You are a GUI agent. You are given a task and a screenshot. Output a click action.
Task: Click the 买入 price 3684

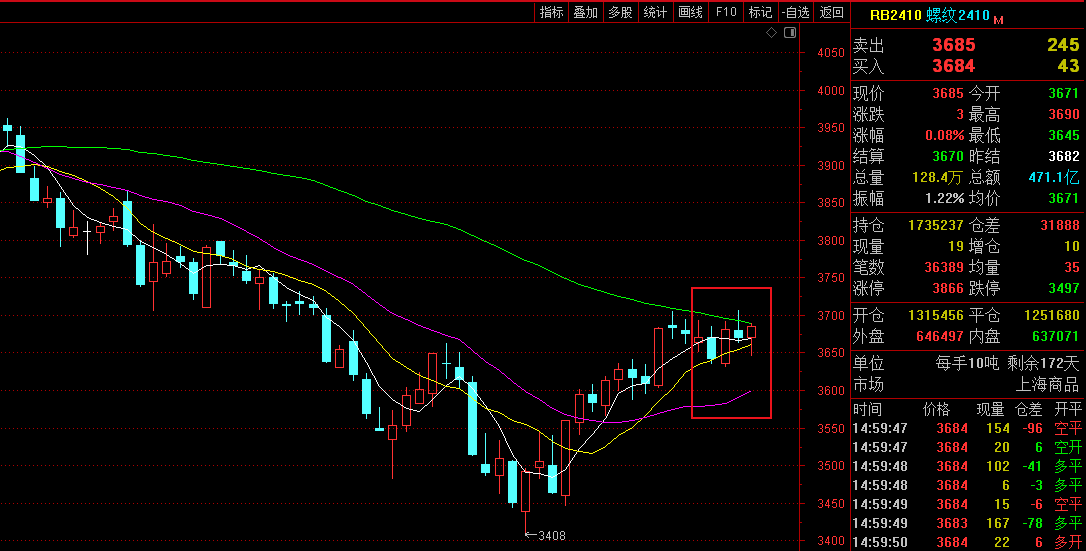(x=954, y=66)
